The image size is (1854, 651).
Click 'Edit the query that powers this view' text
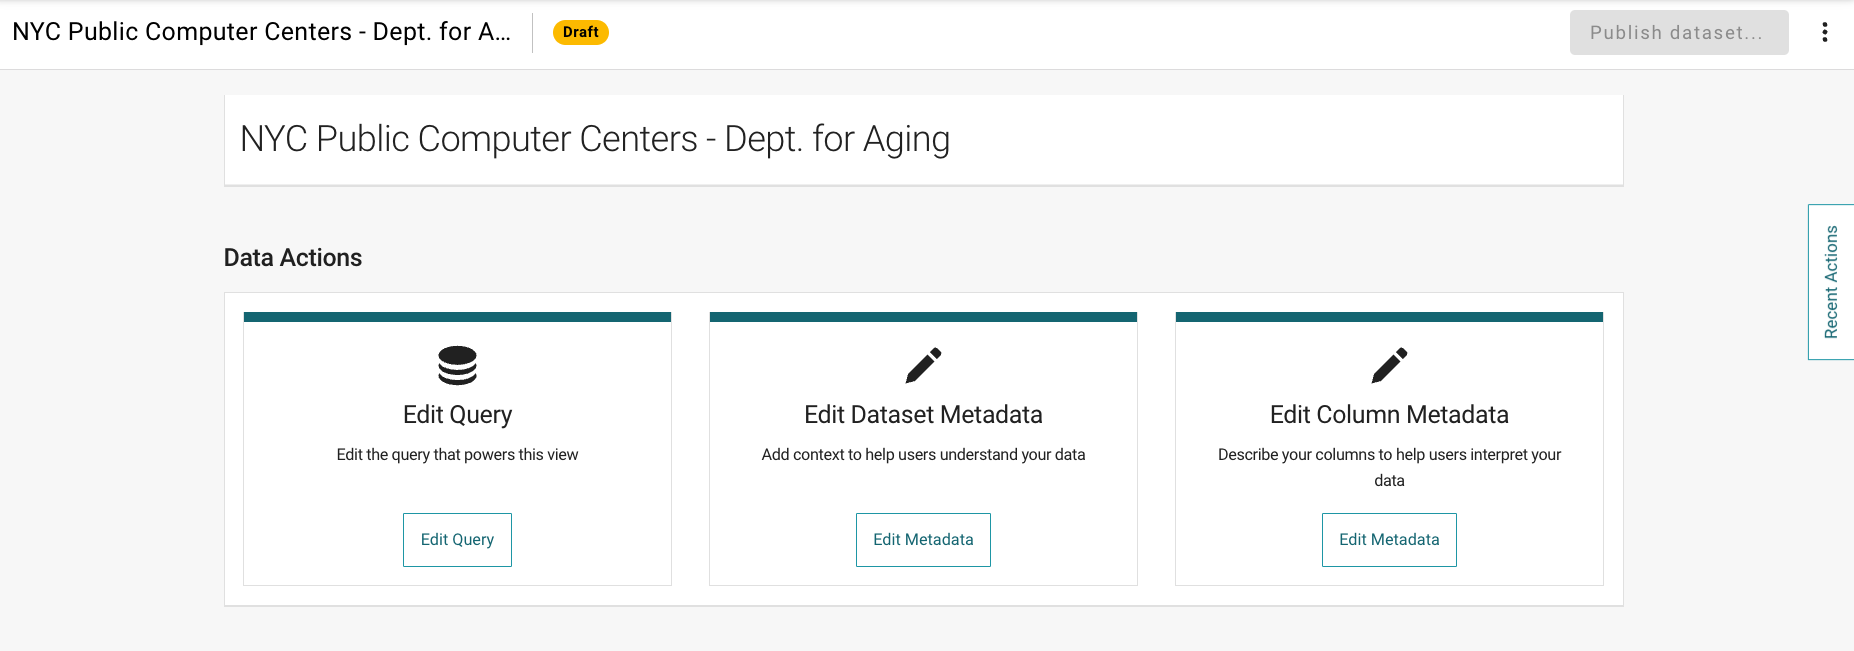point(457,455)
